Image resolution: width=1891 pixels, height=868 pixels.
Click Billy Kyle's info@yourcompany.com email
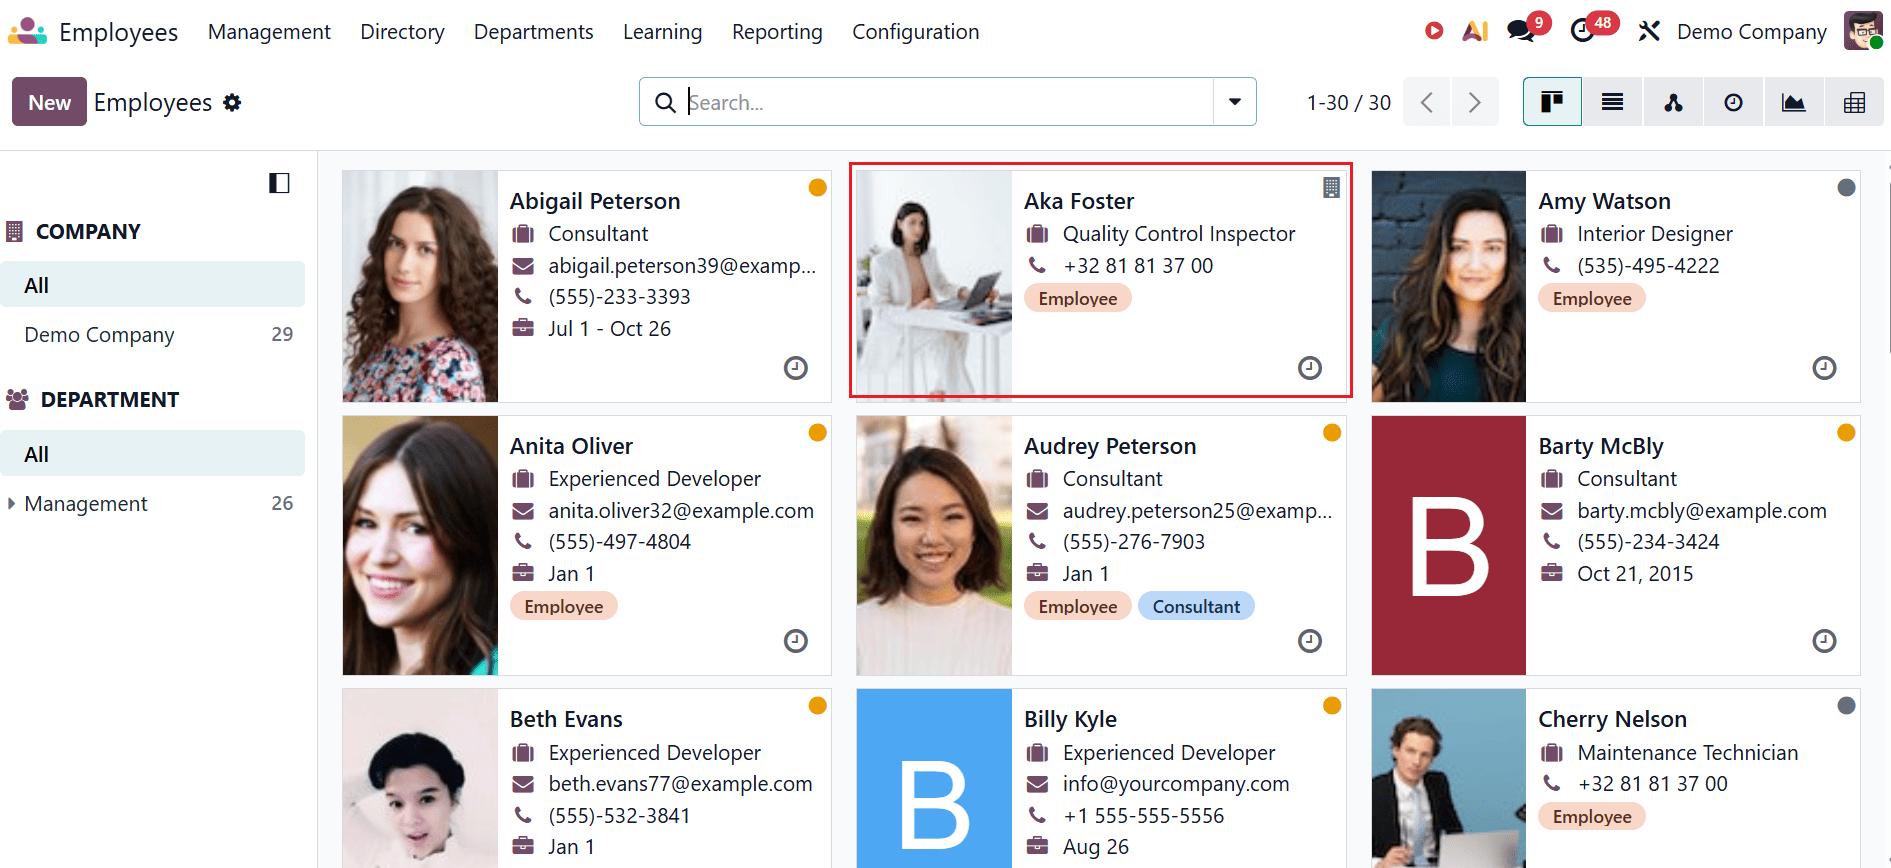1176,783
